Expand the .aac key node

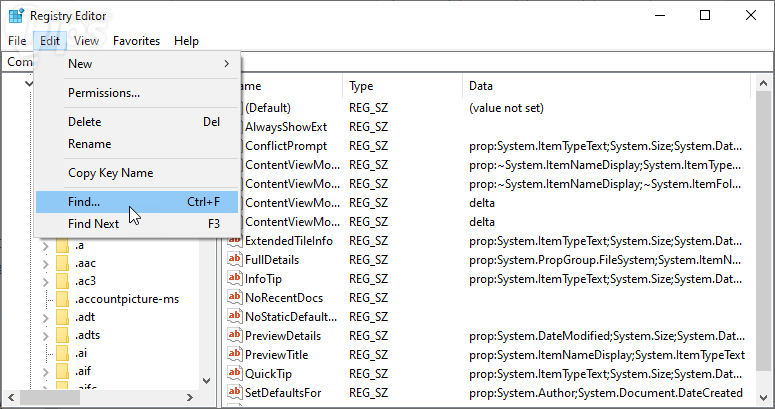pyautogui.click(x=44, y=263)
